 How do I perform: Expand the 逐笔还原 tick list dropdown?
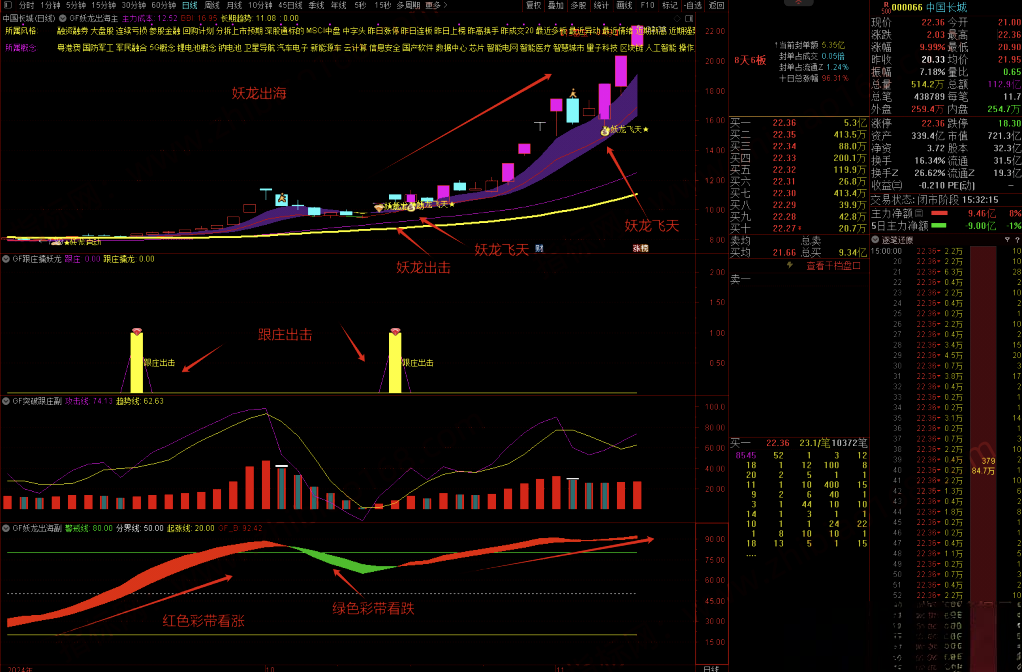click(876, 240)
